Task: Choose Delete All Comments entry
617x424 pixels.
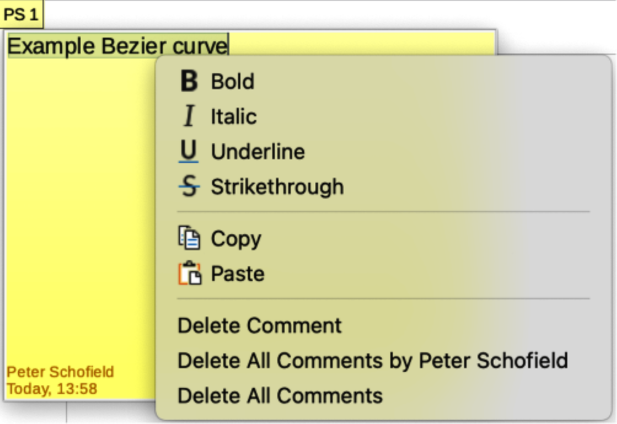Action: pyautogui.click(x=280, y=395)
